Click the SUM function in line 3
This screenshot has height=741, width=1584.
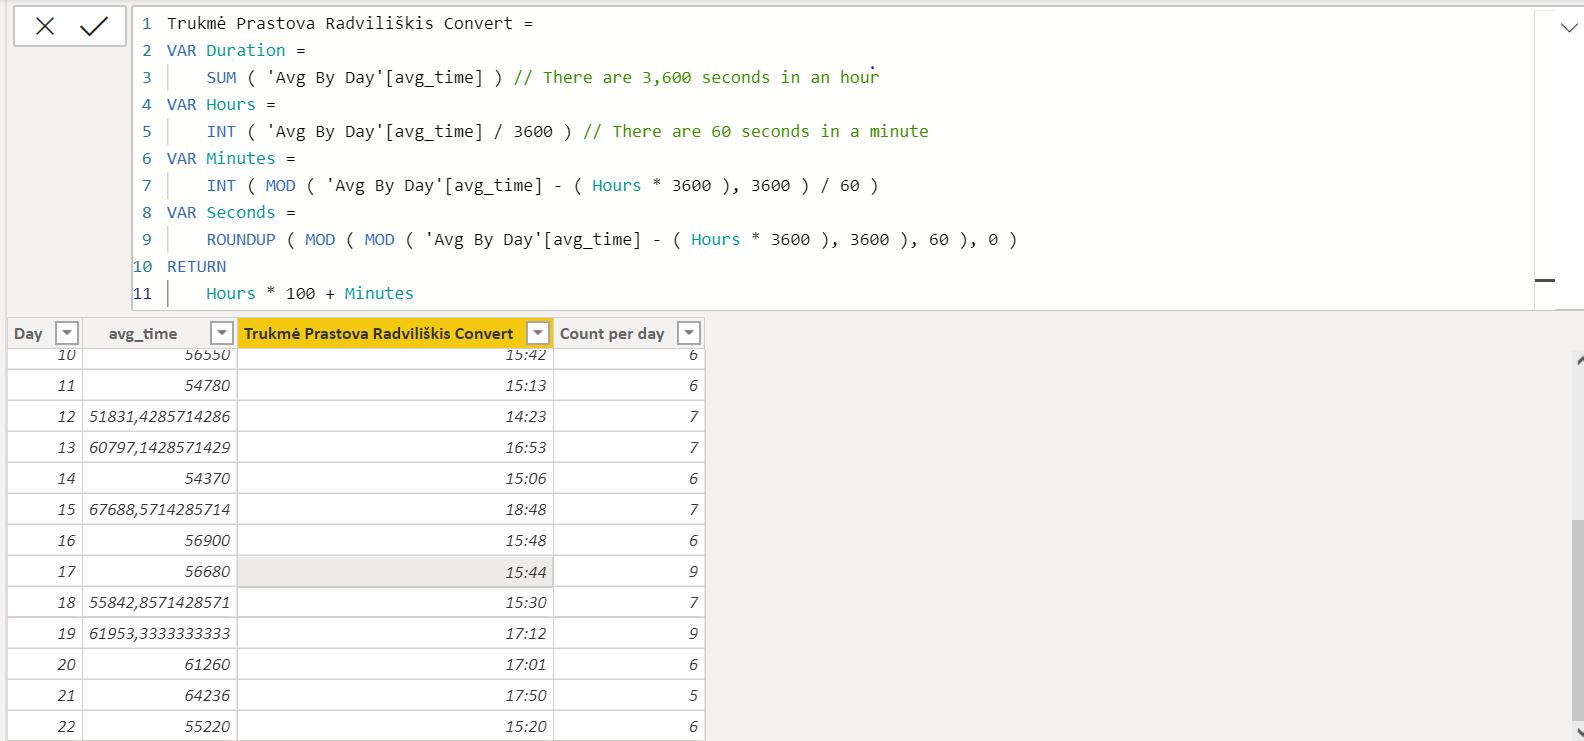(x=221, y=77)
